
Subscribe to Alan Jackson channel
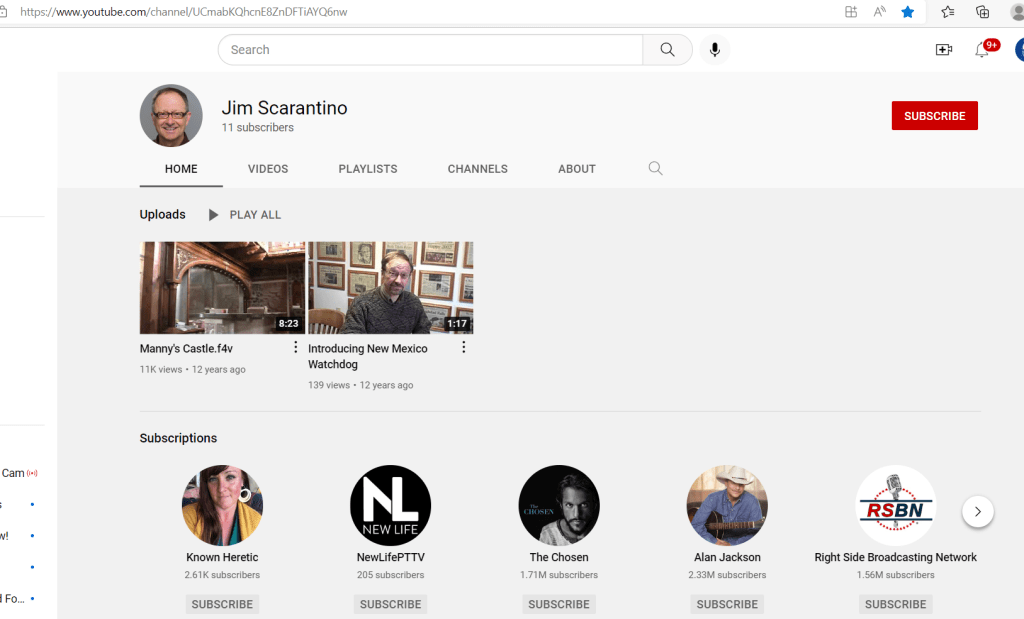coord(727,604)
